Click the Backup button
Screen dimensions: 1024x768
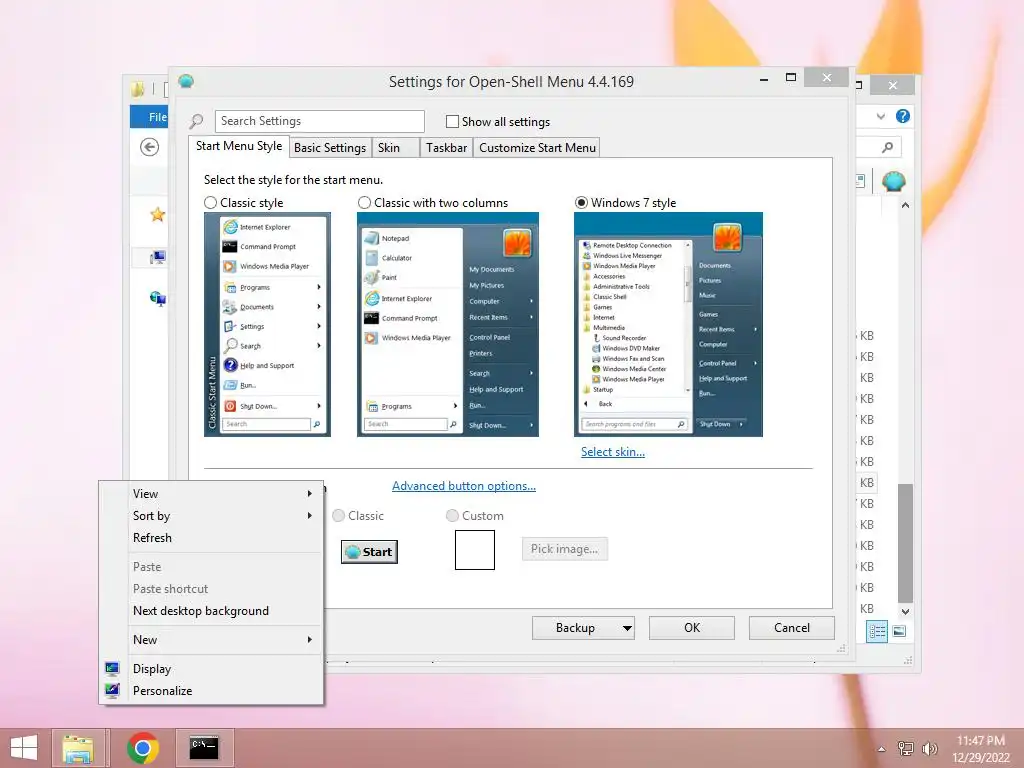[x=575, y=628]
